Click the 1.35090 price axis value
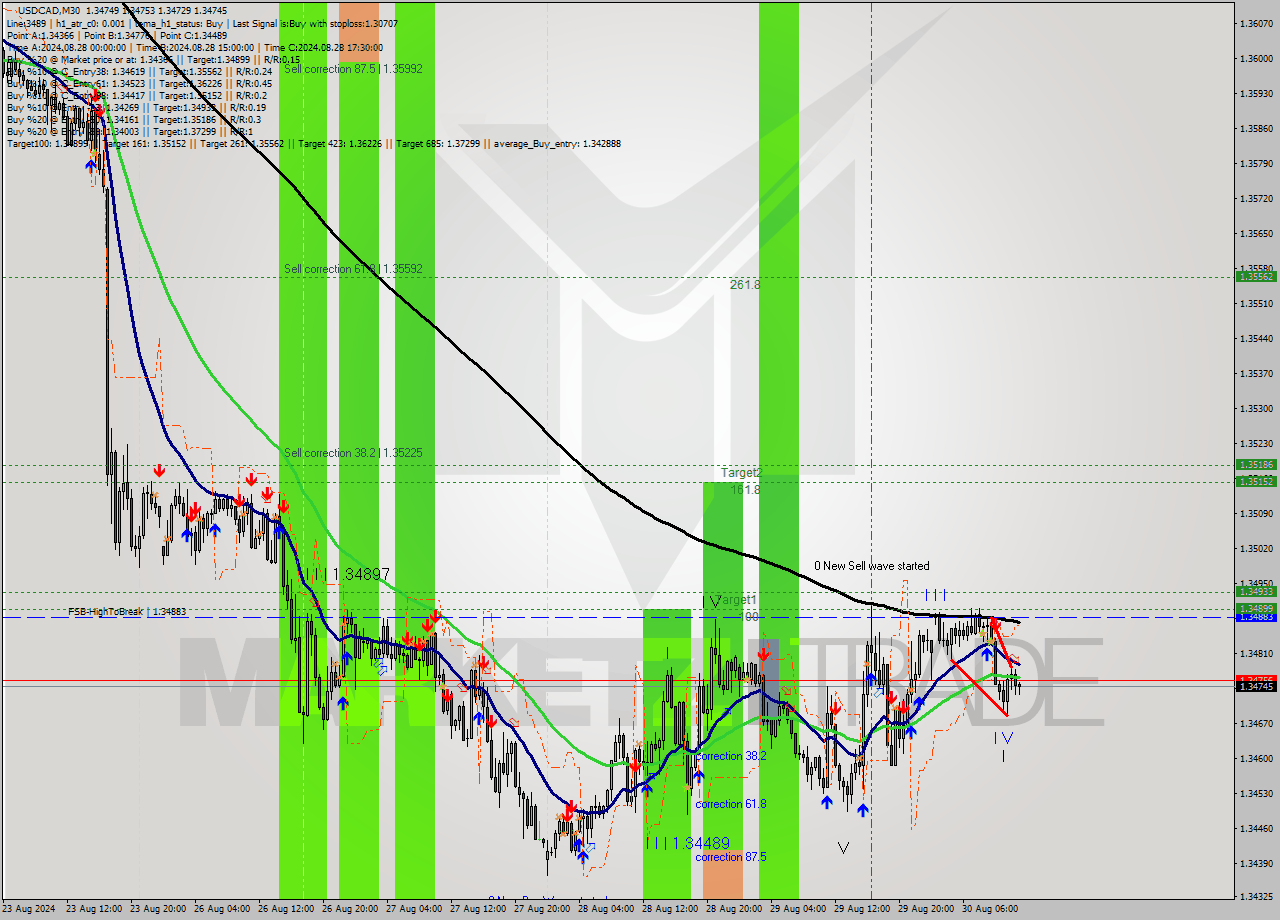 pos(1256,513)
